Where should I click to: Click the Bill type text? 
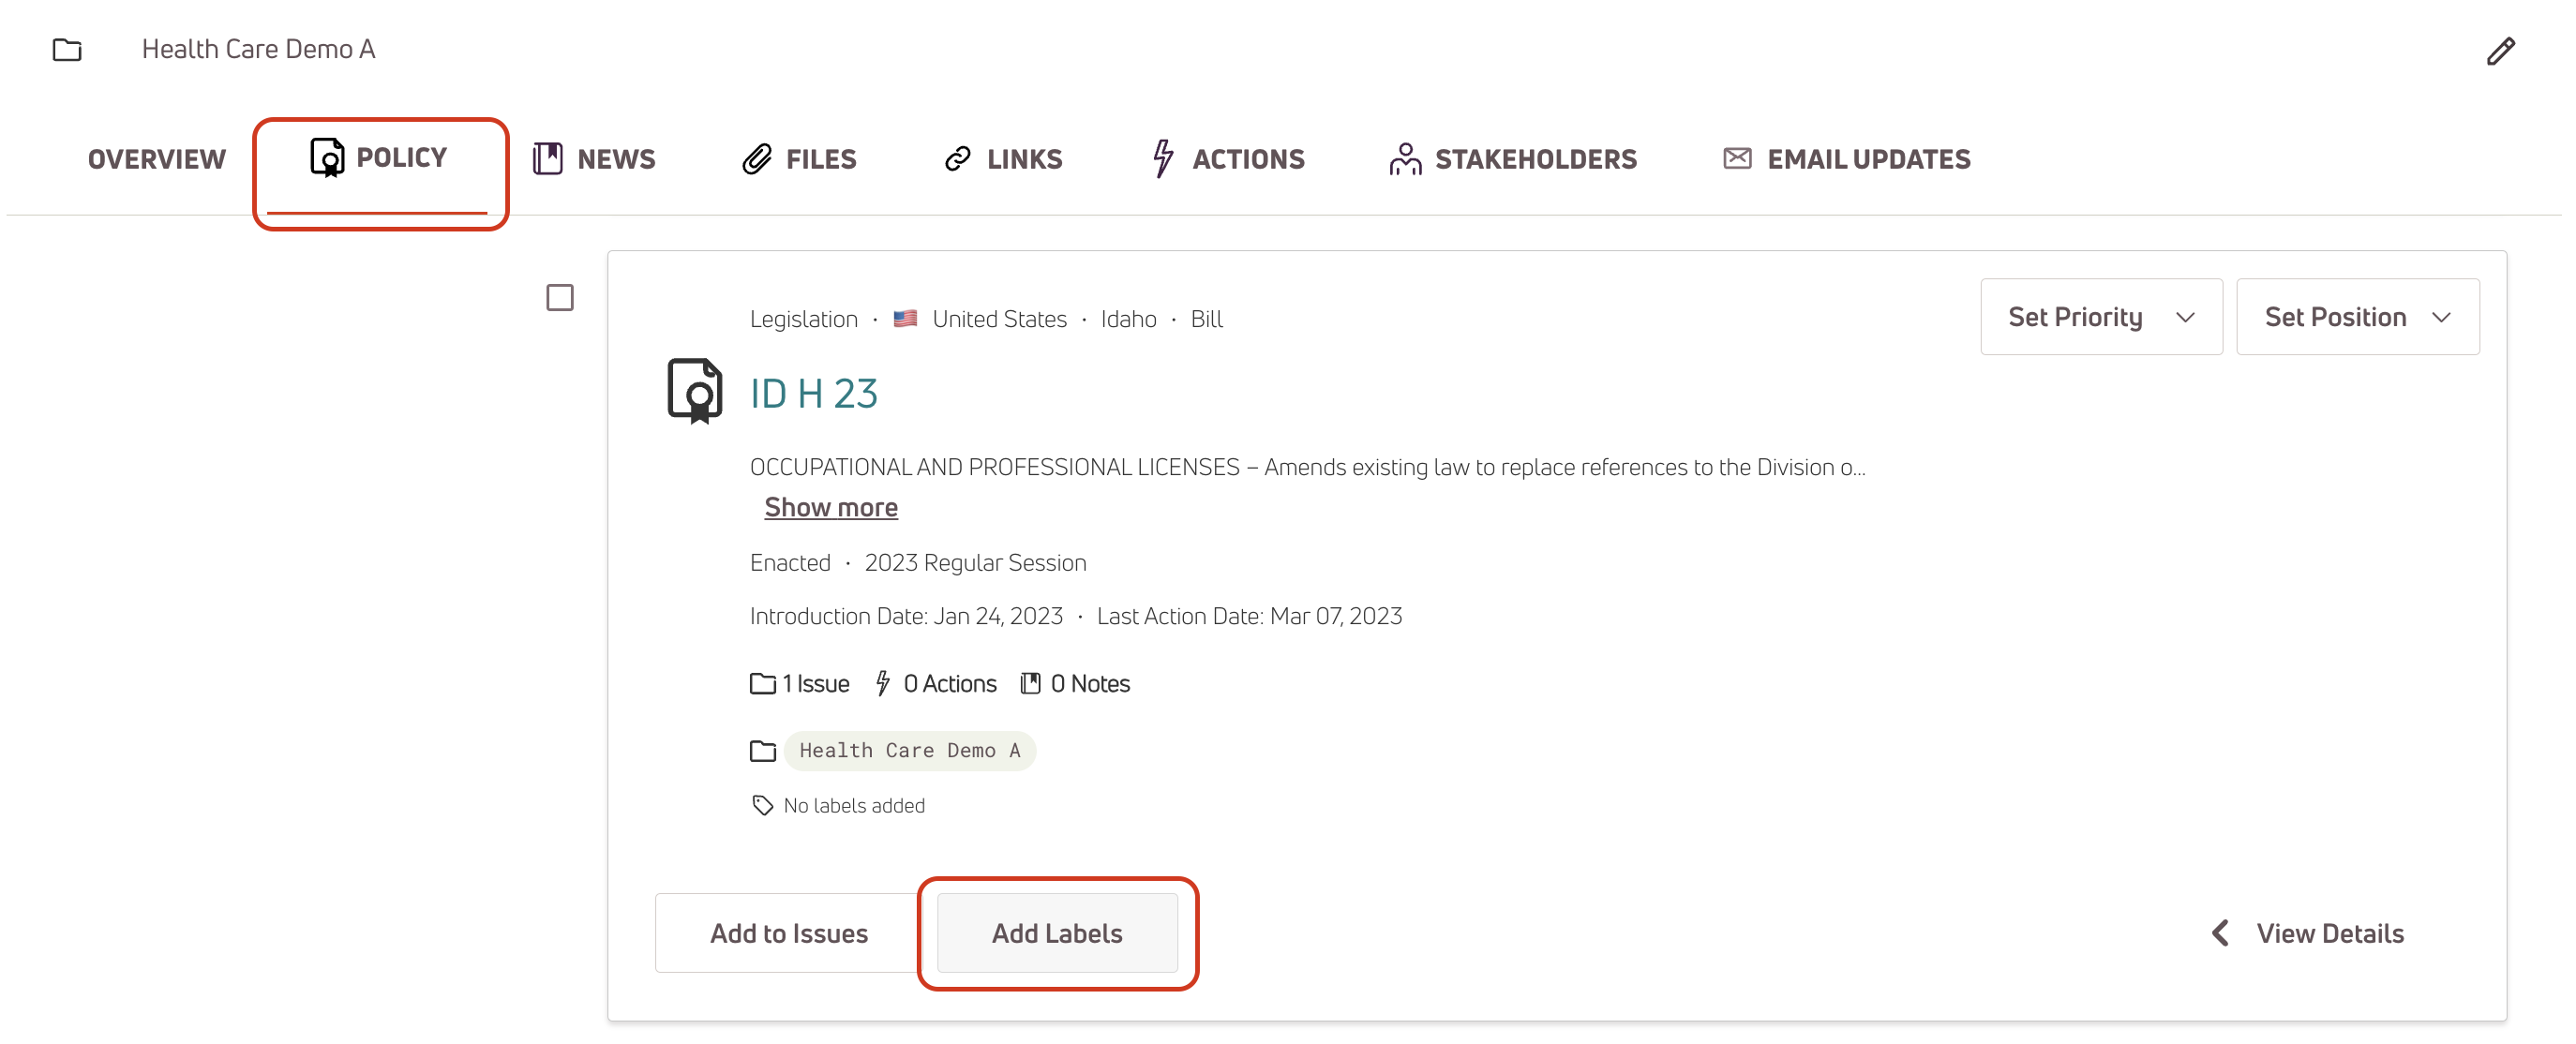tap(1206, 318)
